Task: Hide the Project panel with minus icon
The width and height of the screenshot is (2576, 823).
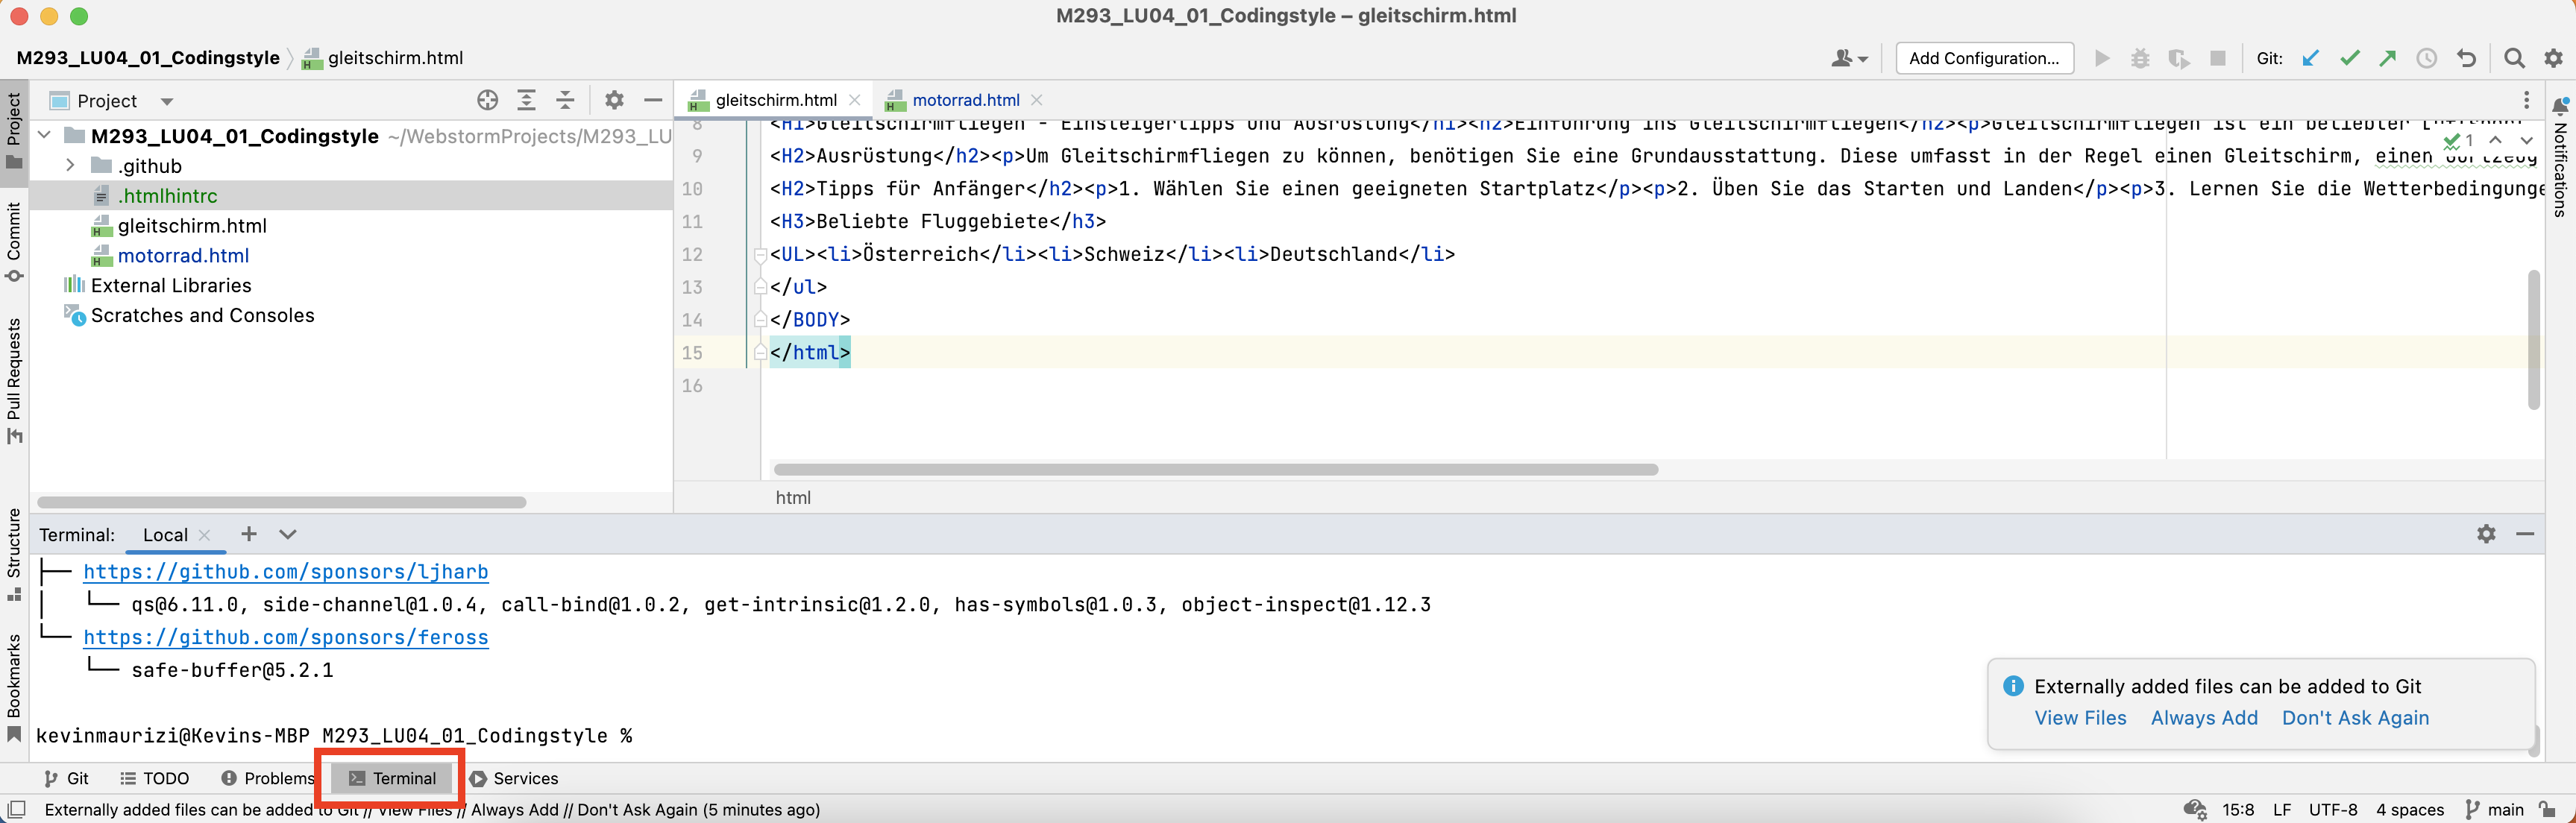Action: (653, 100)
